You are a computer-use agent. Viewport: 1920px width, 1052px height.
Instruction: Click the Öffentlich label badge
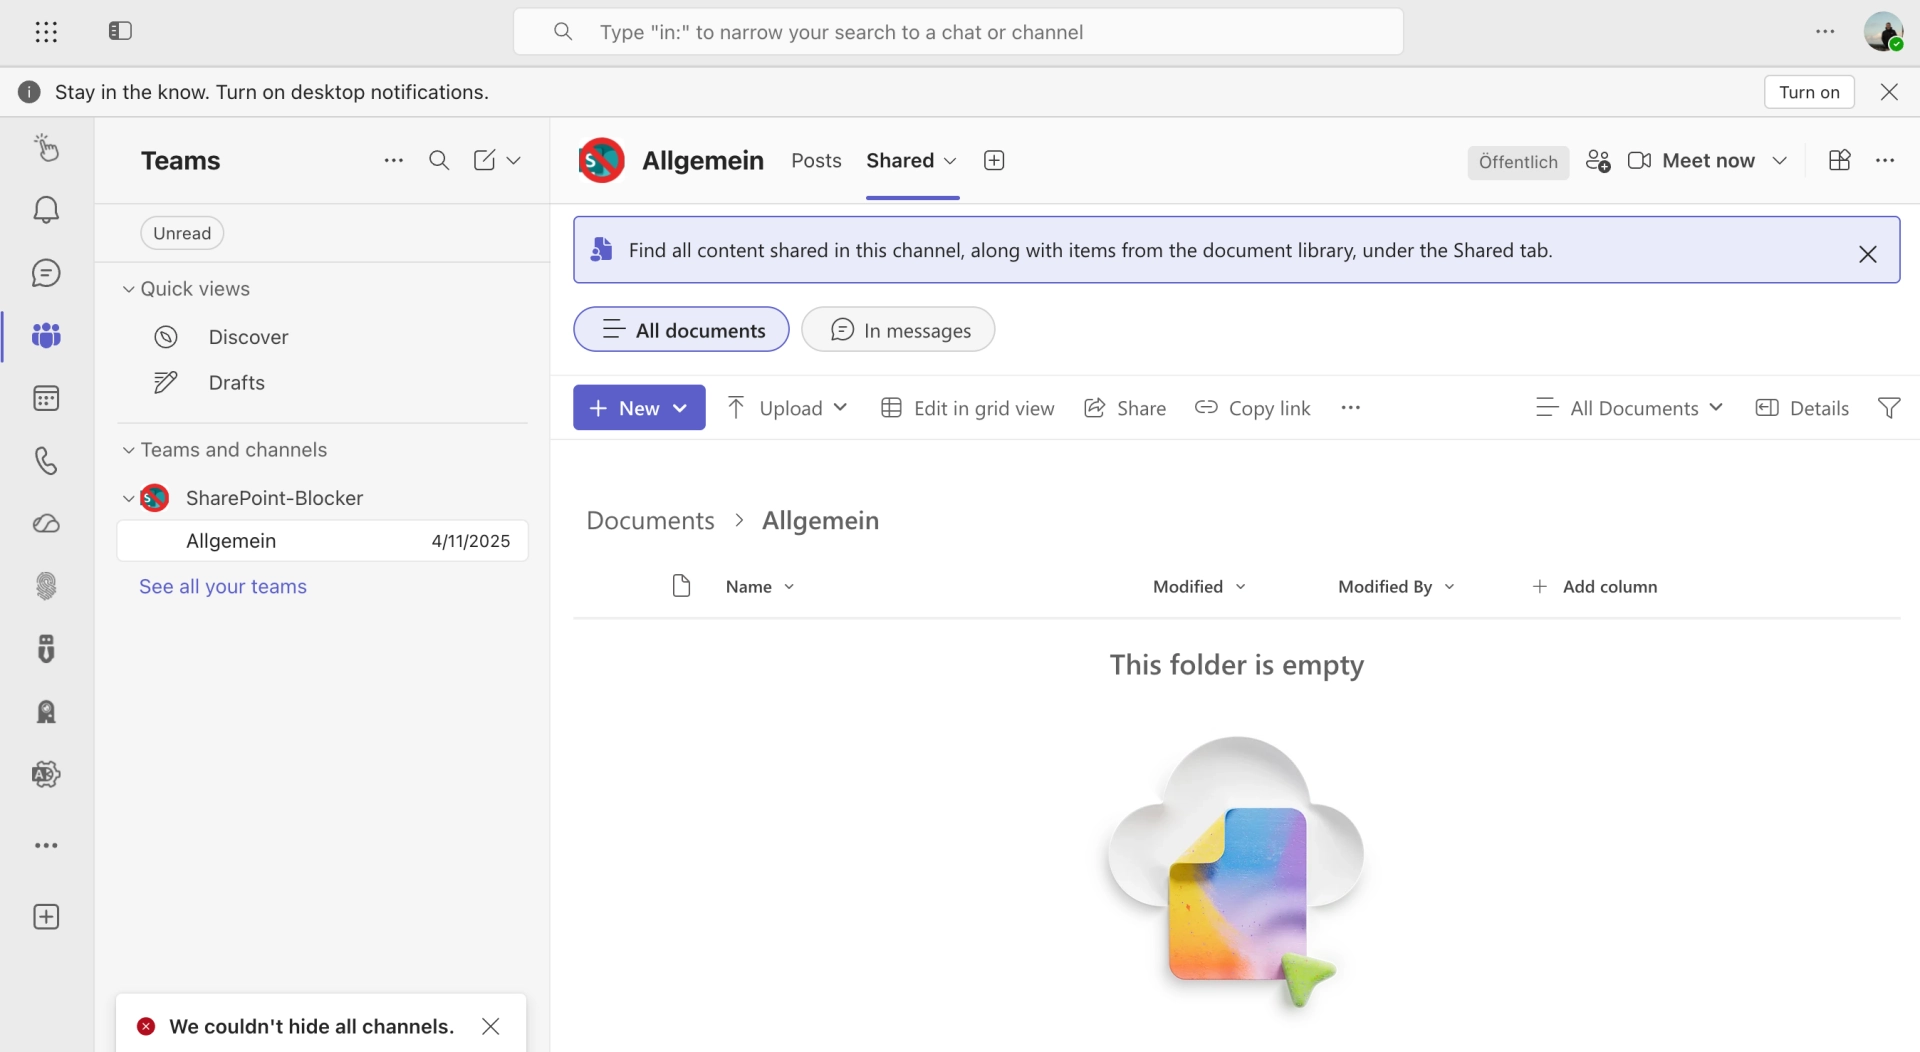(1518, 162)
